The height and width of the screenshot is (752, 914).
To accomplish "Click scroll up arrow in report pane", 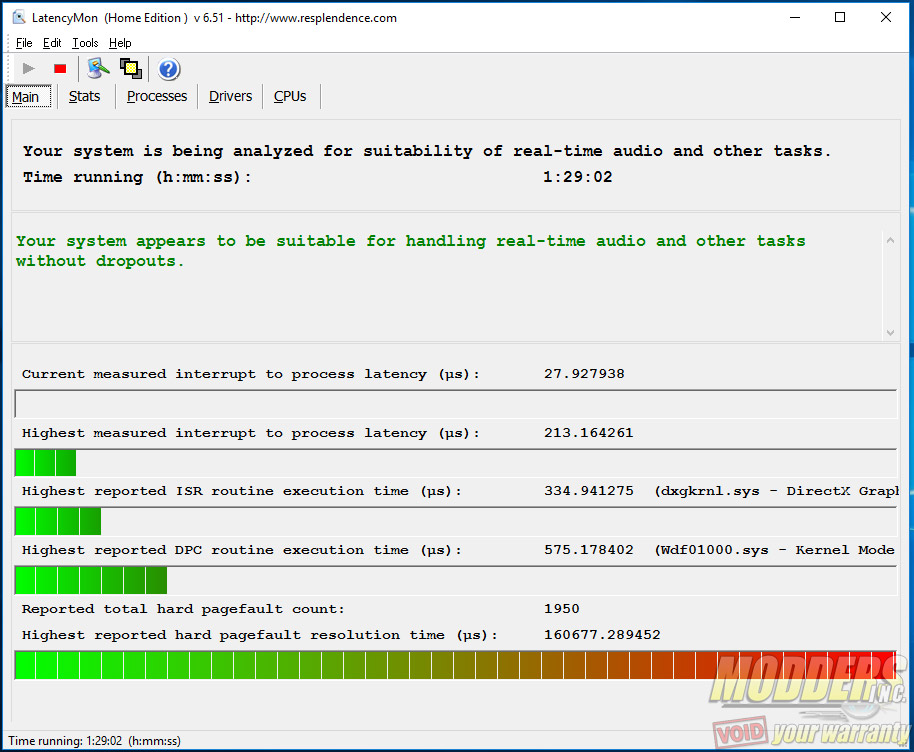I will coord(890,240).
